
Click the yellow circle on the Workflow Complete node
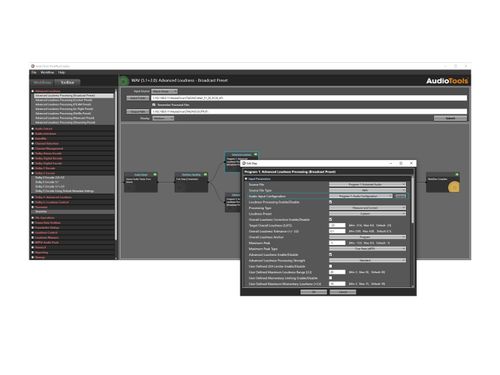454,187
